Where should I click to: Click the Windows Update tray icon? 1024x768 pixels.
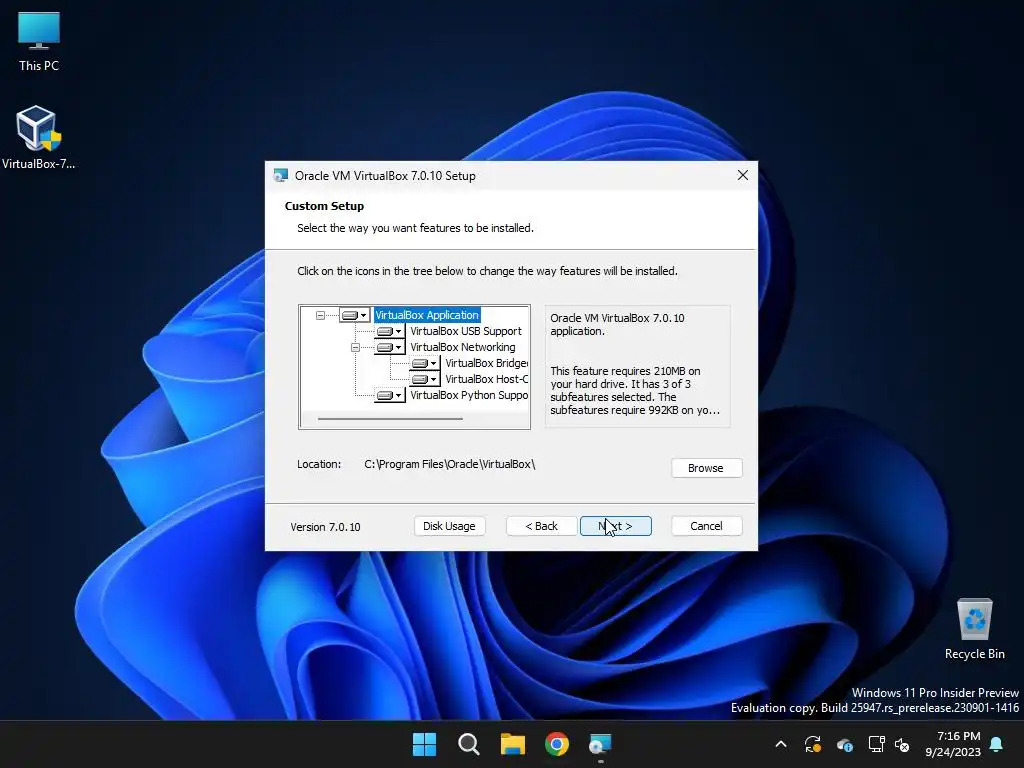(812, 744)
